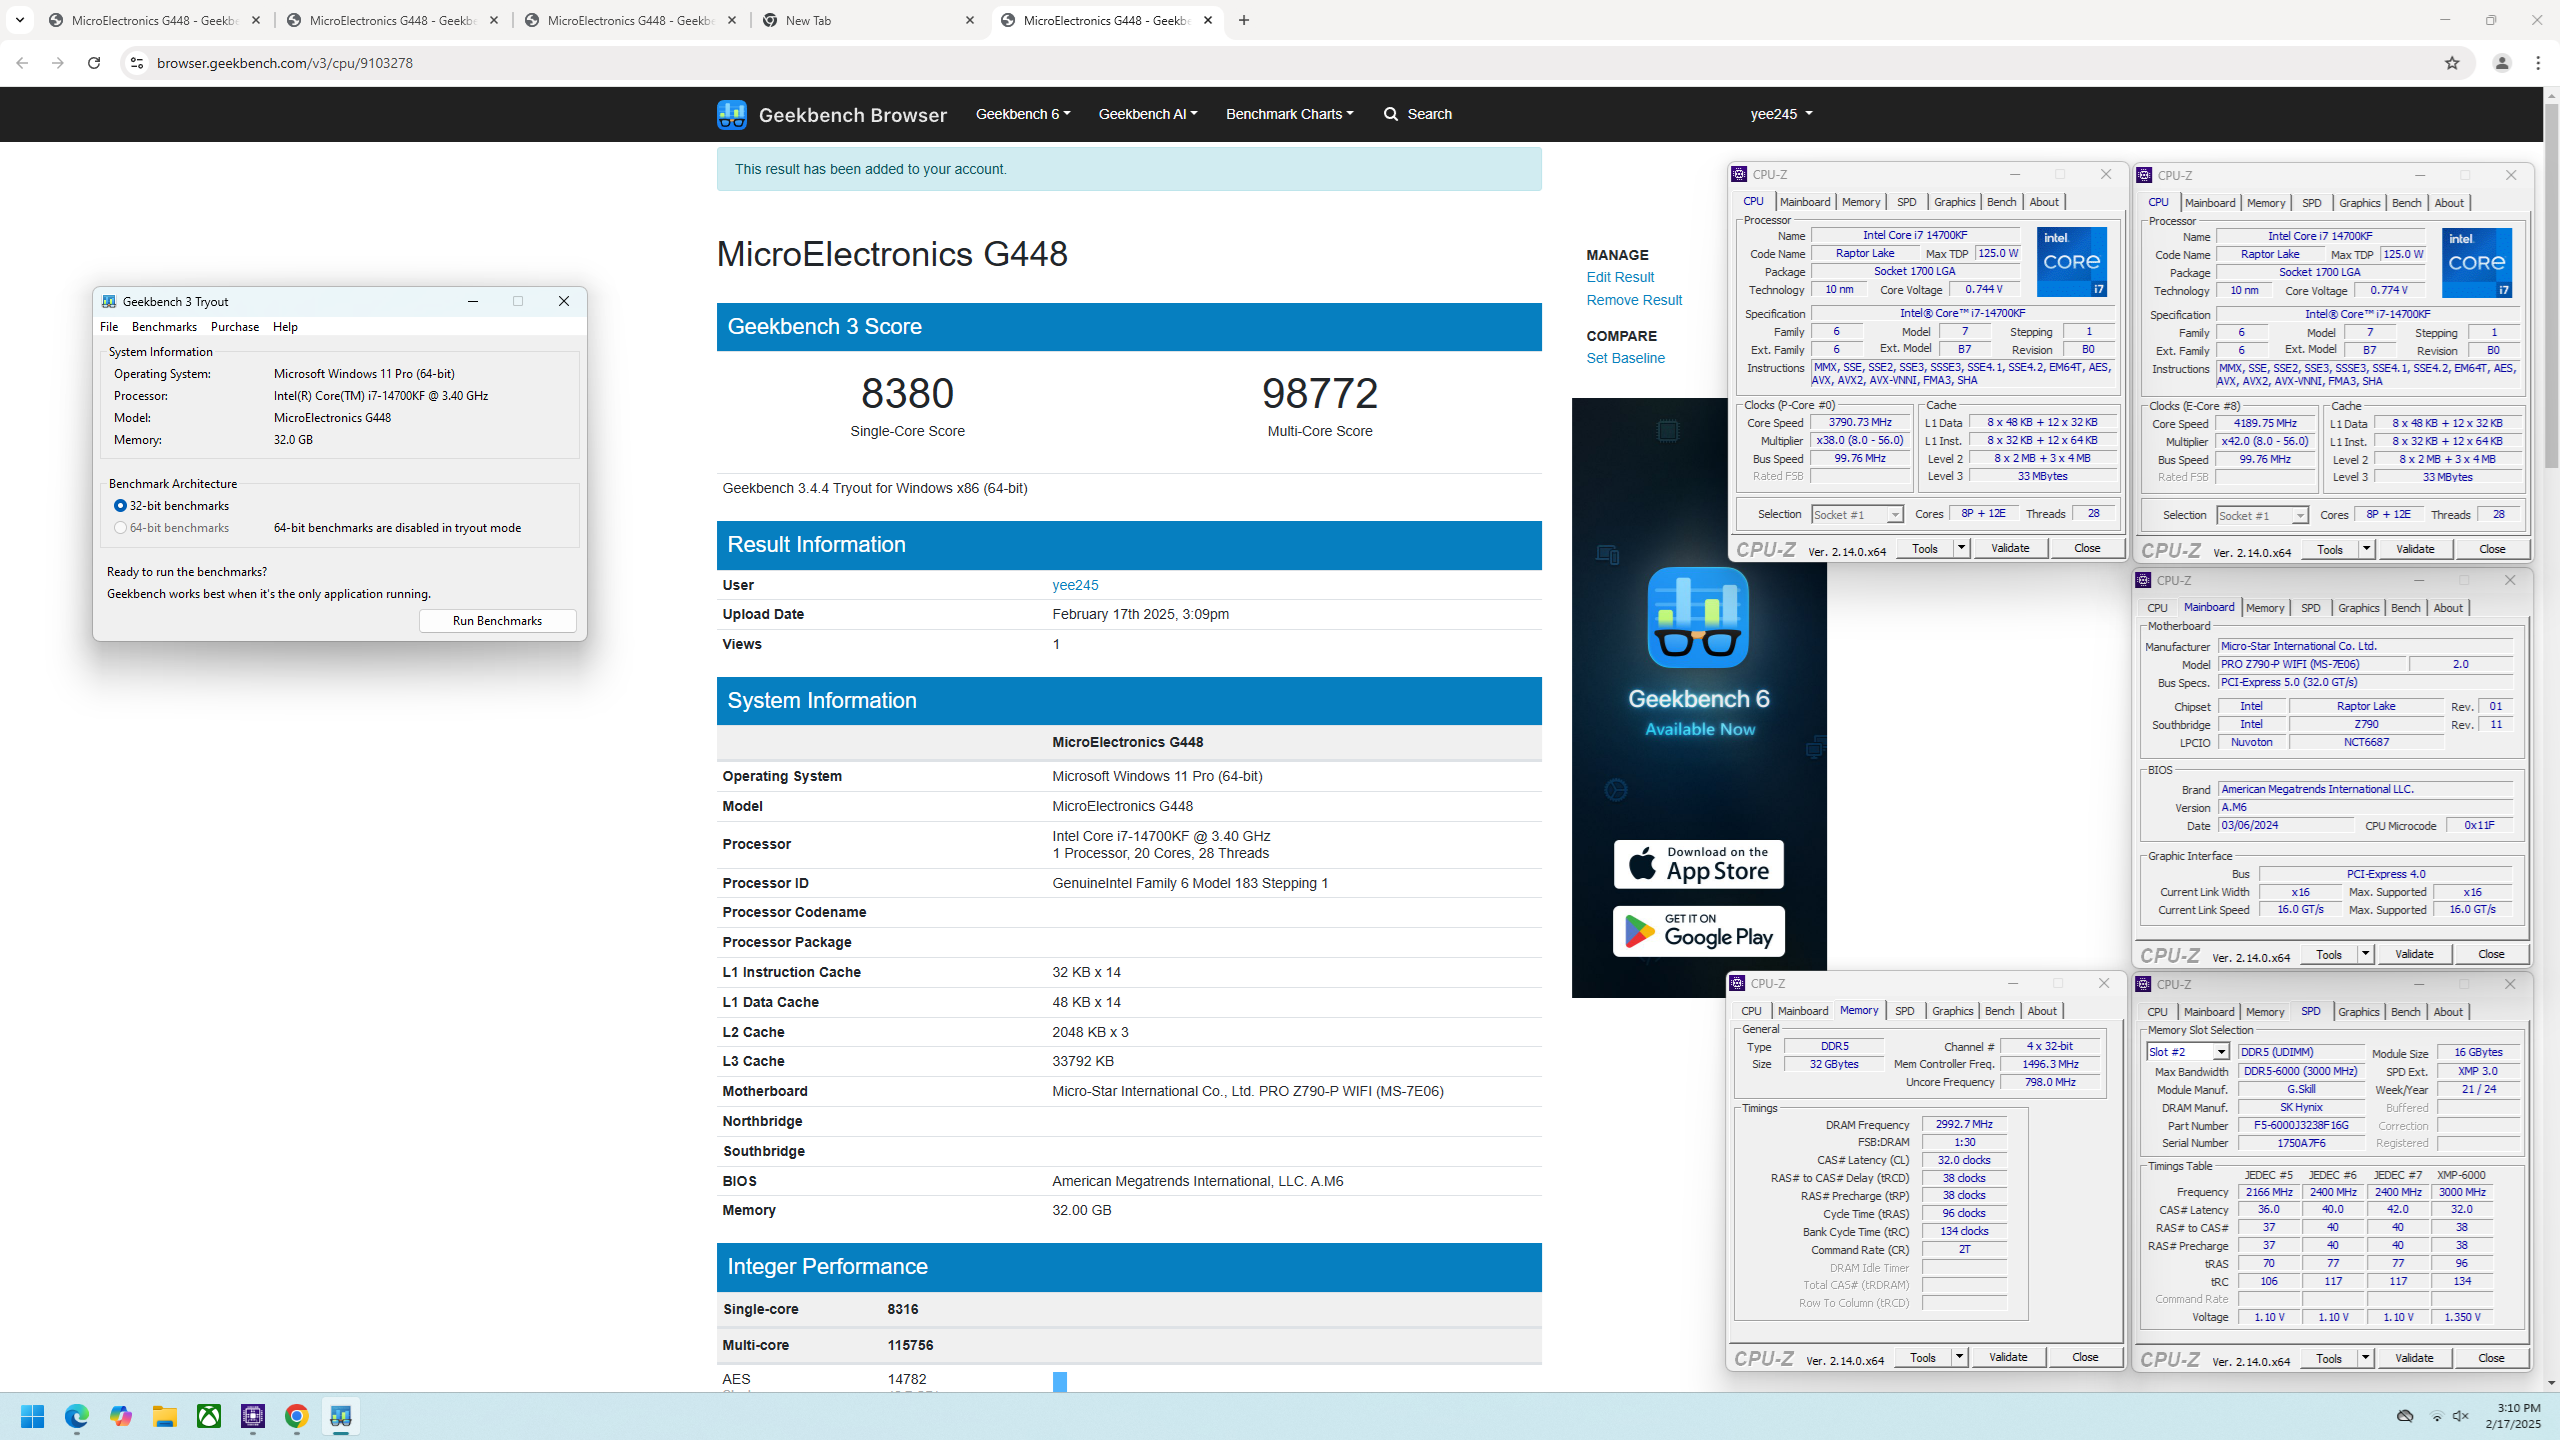This screenshot has height=1440, width=2560.
Task: Click the page vertical scrollbar track
Action: 2550,740
